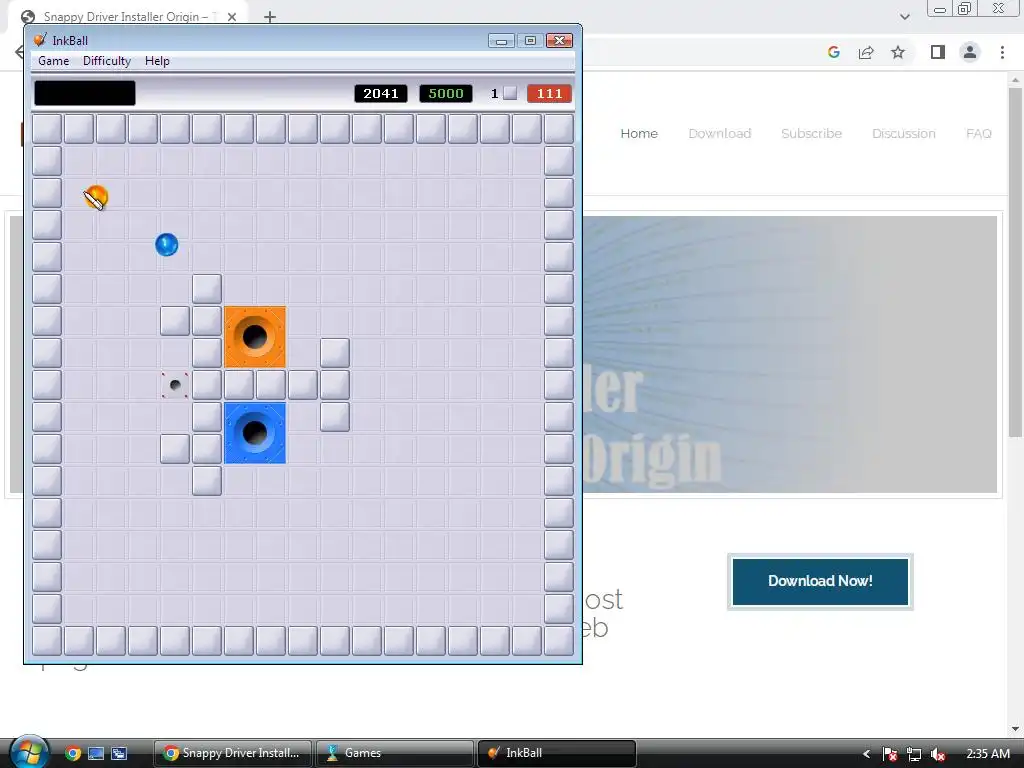1024x768 pixels.
Task: Minimize the InkBall window
Action: click(501, 40)
